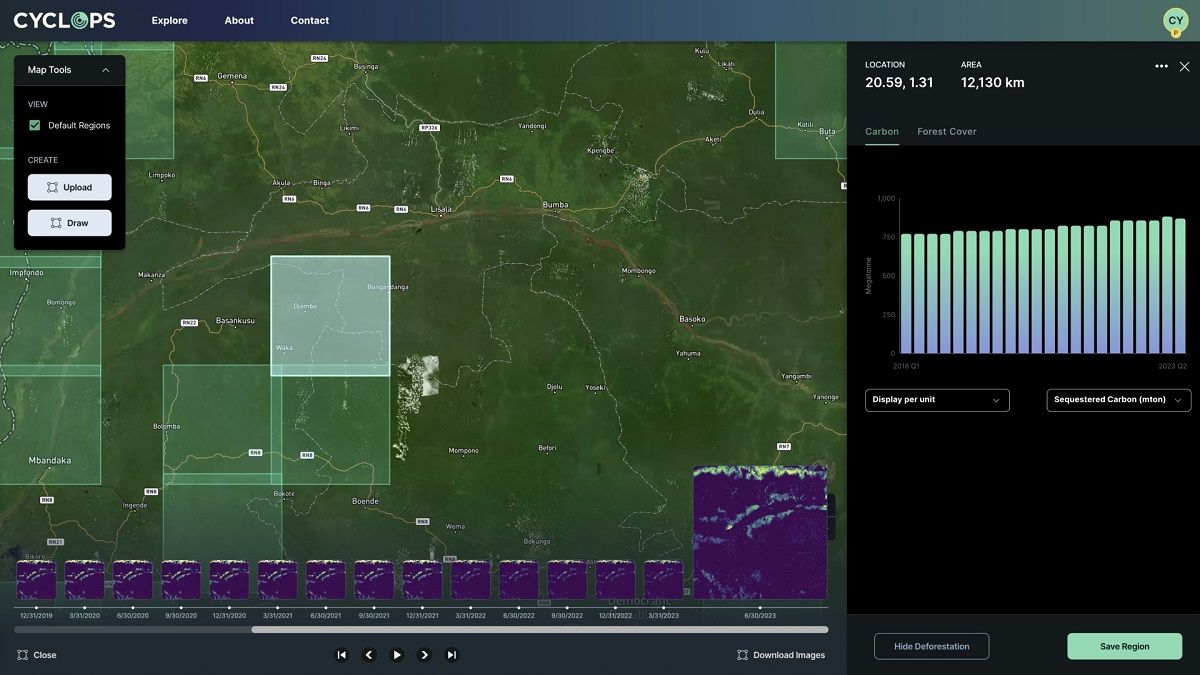
Task: Step back one frame
Action: (369, 655)
